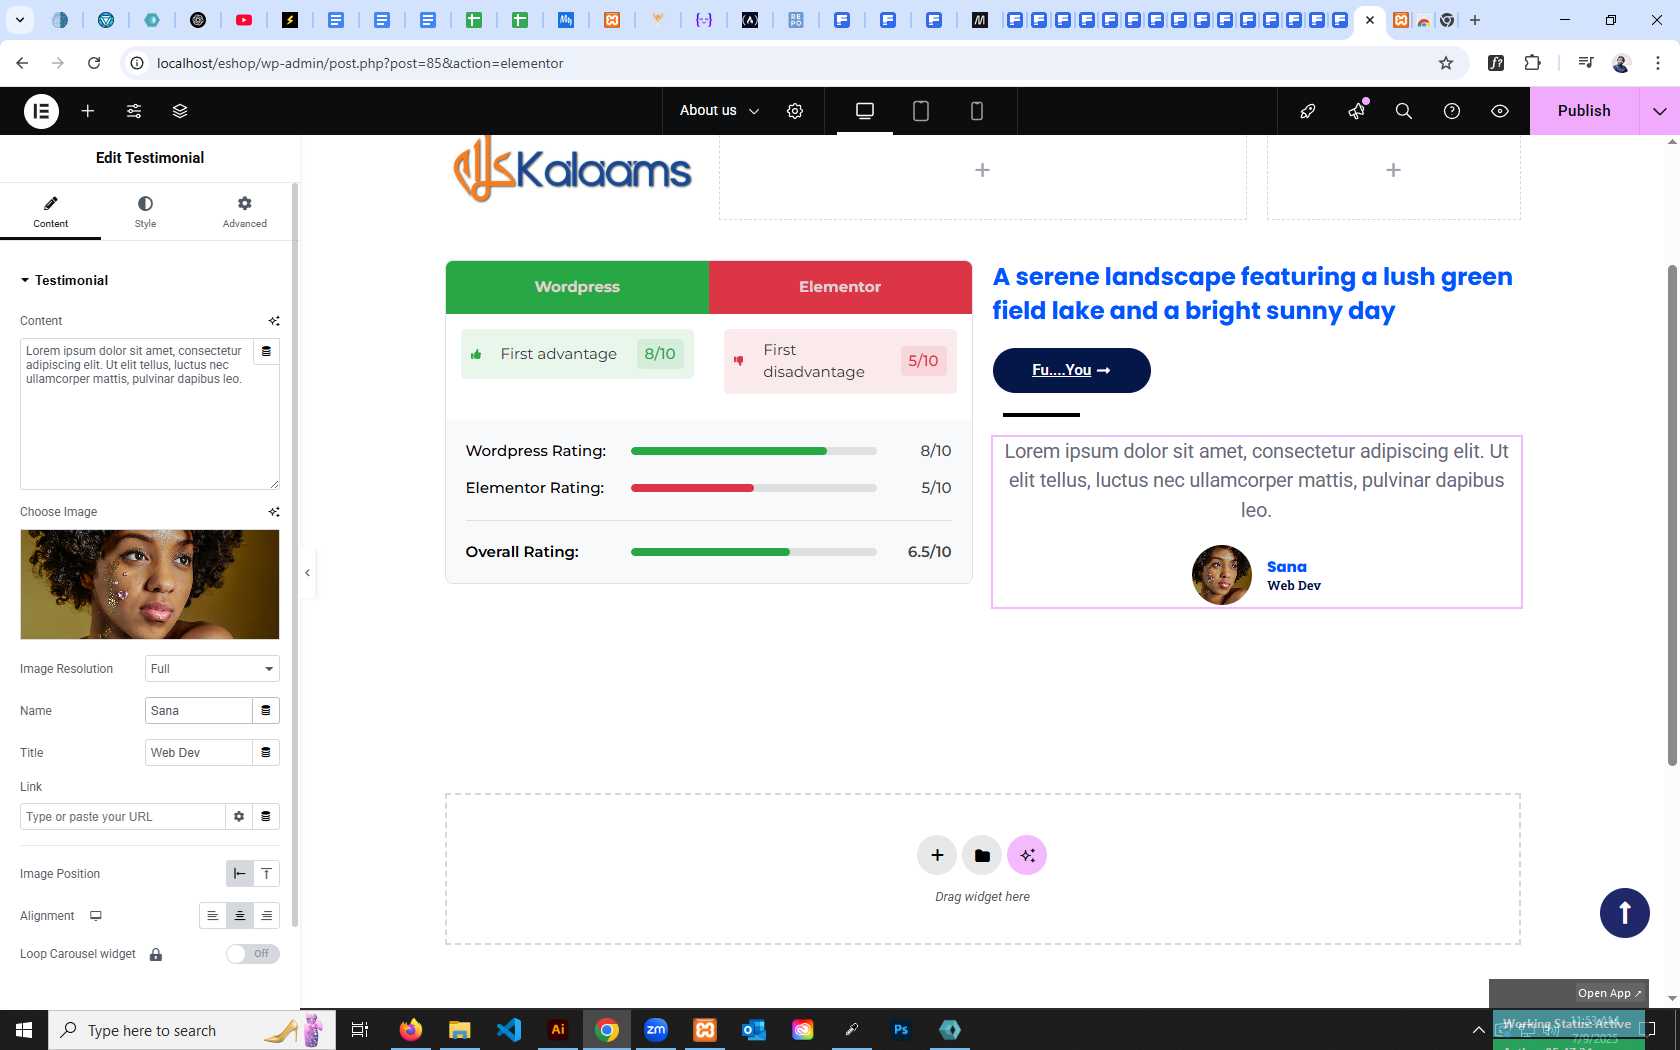Click plus in right empty column
This screenshot has width=1680, height=1050.
1394,170
